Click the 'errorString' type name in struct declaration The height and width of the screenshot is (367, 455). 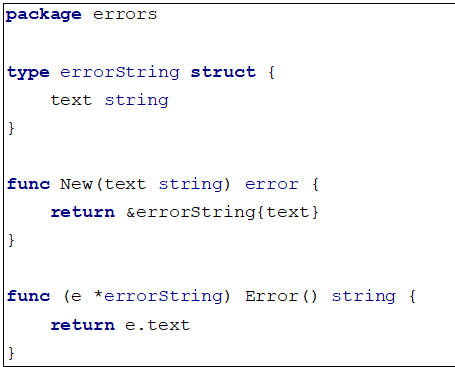click(120, 72)
